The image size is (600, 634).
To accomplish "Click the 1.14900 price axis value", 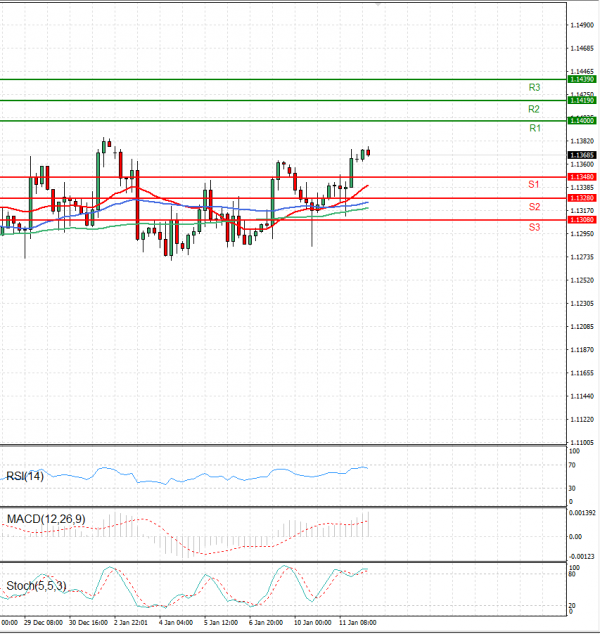I will click(582, 25).
